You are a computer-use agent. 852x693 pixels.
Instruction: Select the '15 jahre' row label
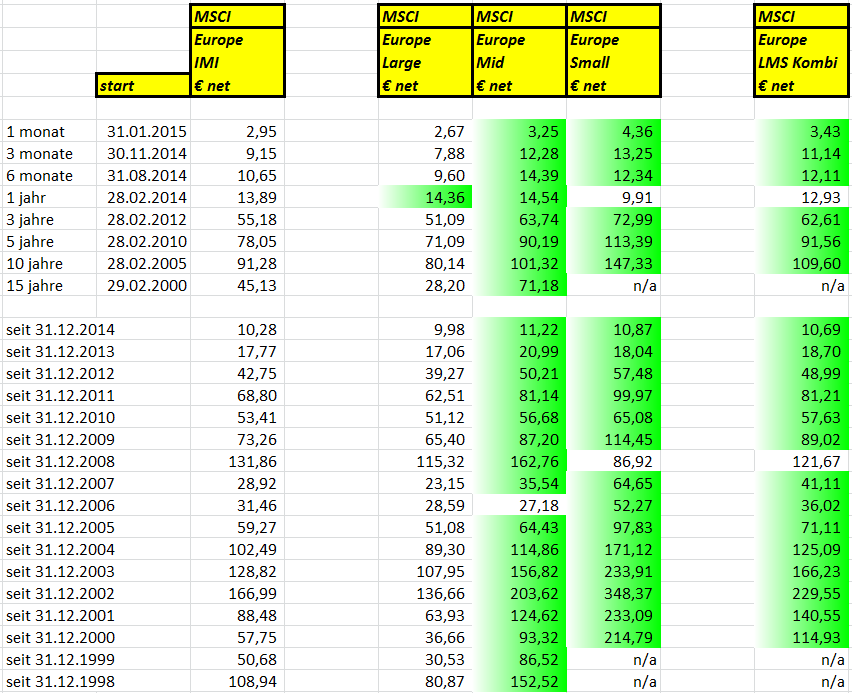click(34, 286)
